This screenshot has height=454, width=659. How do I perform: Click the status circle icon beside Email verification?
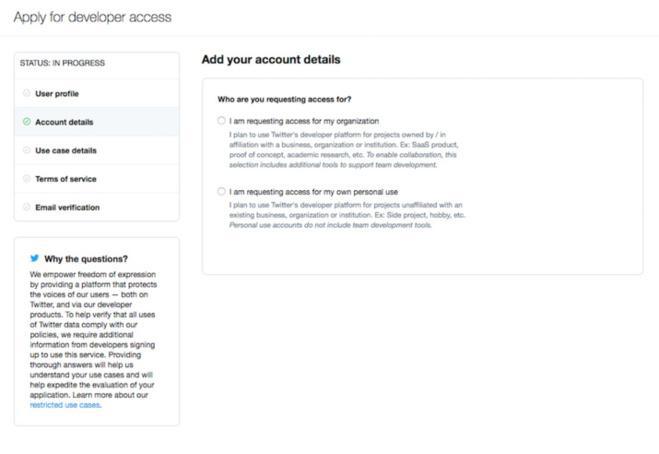tap(26, 207)
